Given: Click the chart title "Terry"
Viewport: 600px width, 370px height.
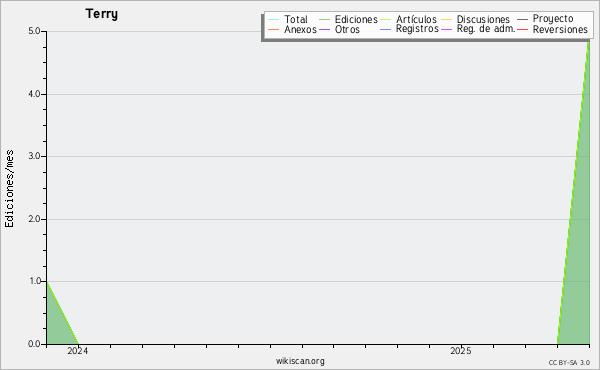Looking at the screenshot, I should click(x=101, y=14).
